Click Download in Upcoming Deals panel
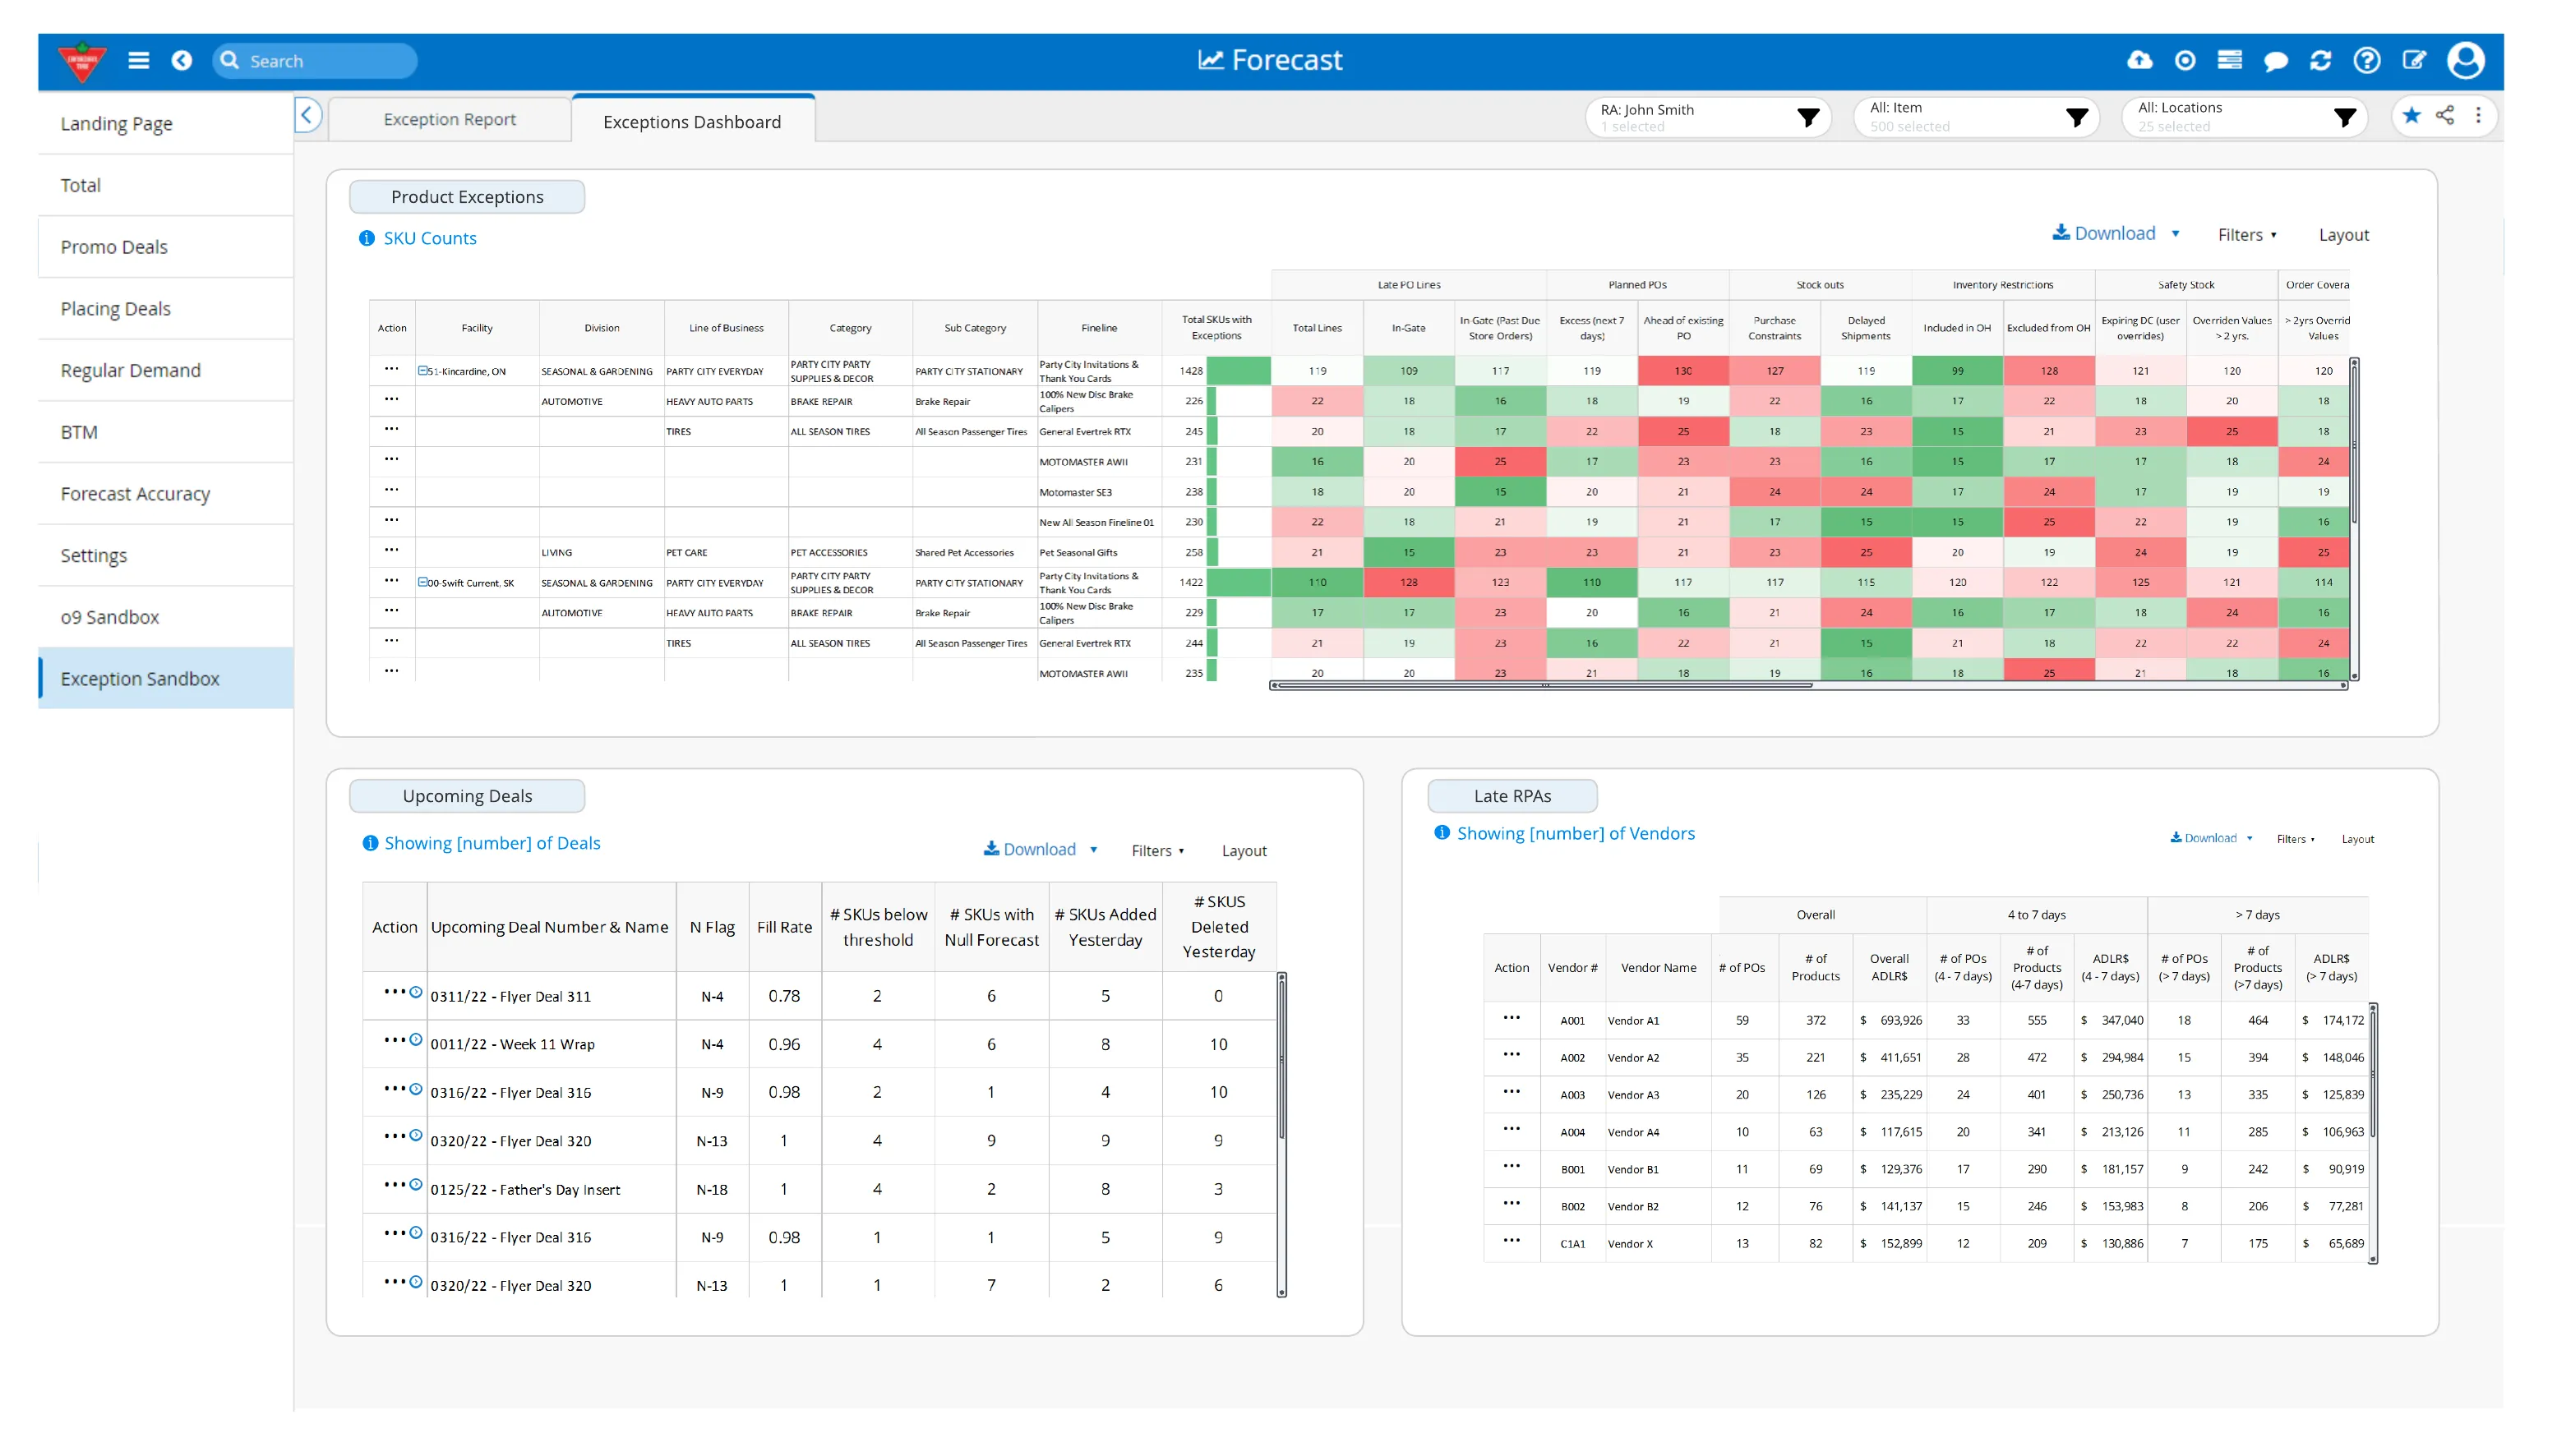This screenshot has height=1456, width=2557. [1030, 849]
